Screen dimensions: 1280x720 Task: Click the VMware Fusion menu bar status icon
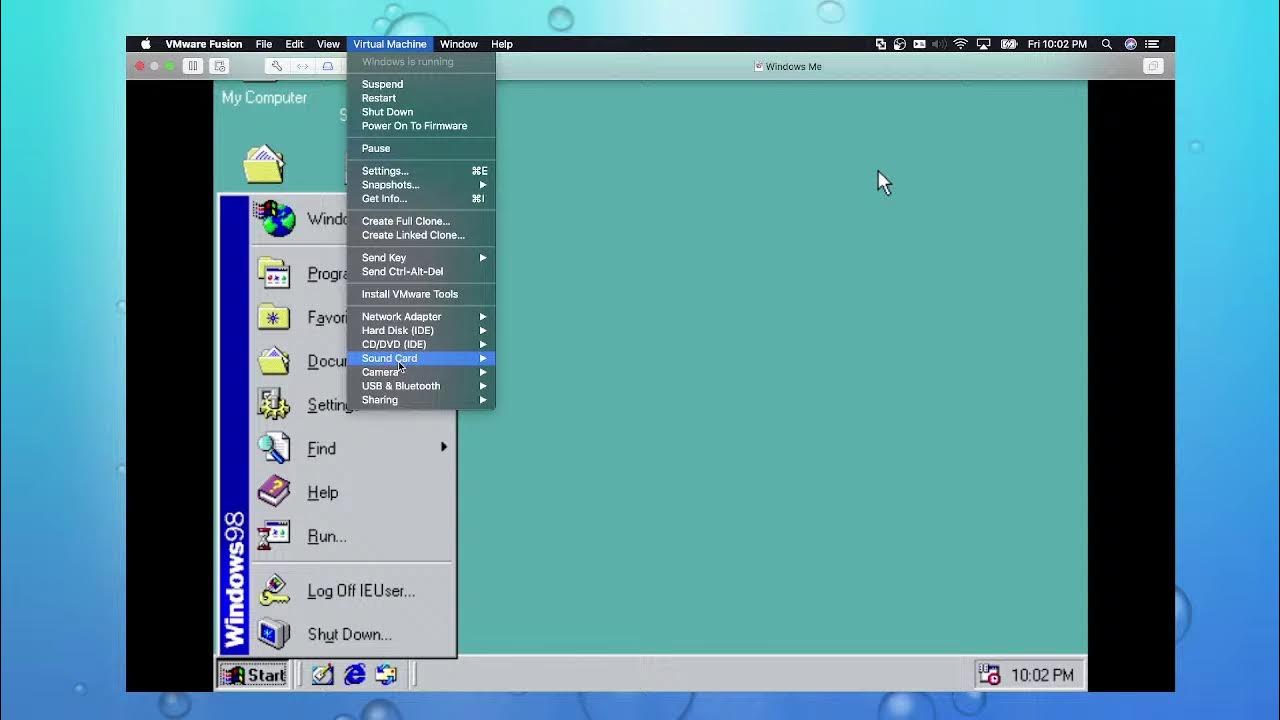(880, 44)
